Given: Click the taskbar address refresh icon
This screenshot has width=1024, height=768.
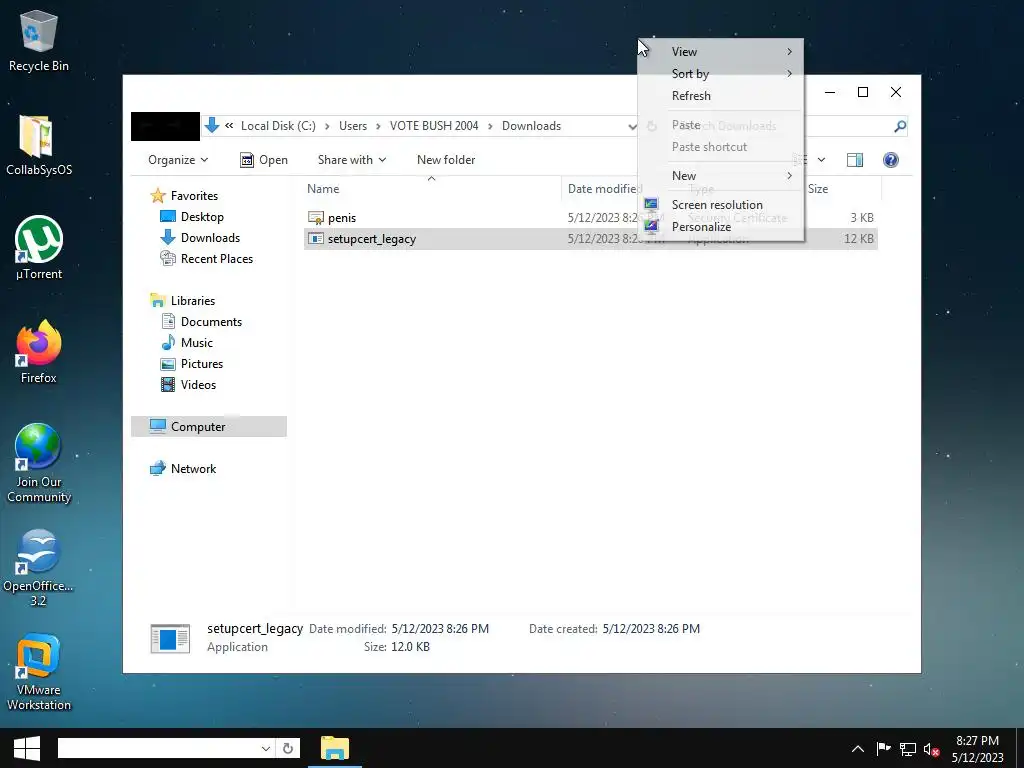Looking at the screenshot, I should point(288,748).
